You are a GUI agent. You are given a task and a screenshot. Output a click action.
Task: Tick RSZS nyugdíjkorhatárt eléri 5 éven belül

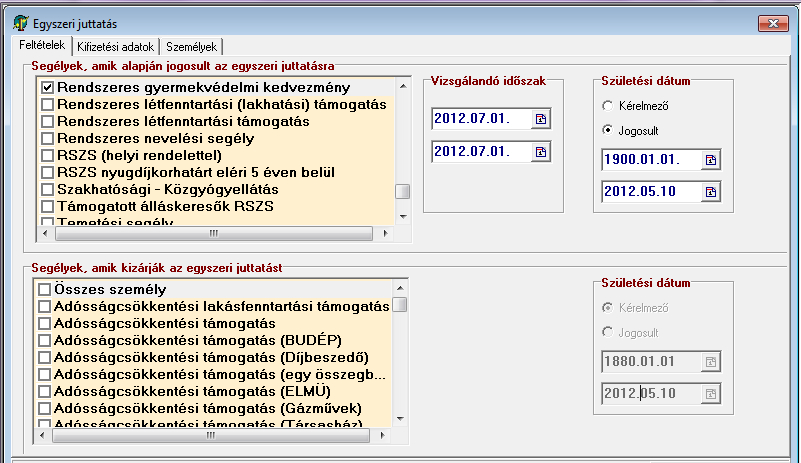[x=48, y=173]
